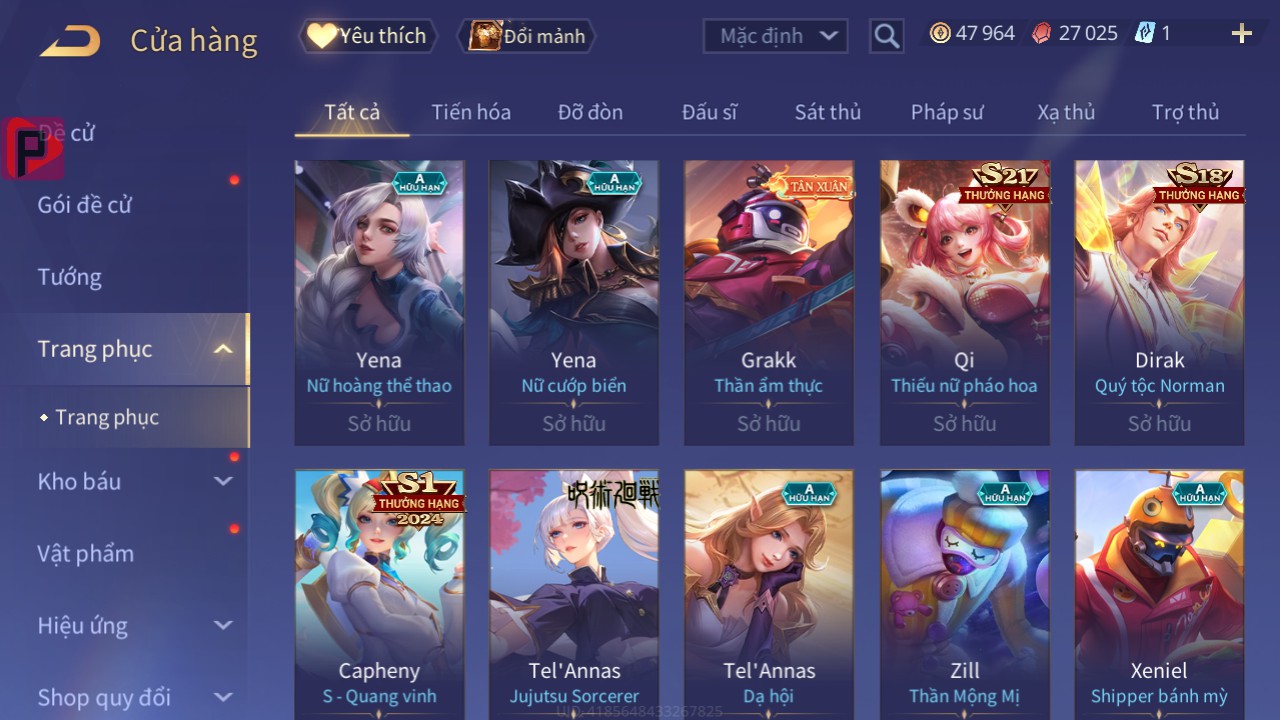Click the gold coin balance icon
This screenshot has width=1280, height=720.
940,33
